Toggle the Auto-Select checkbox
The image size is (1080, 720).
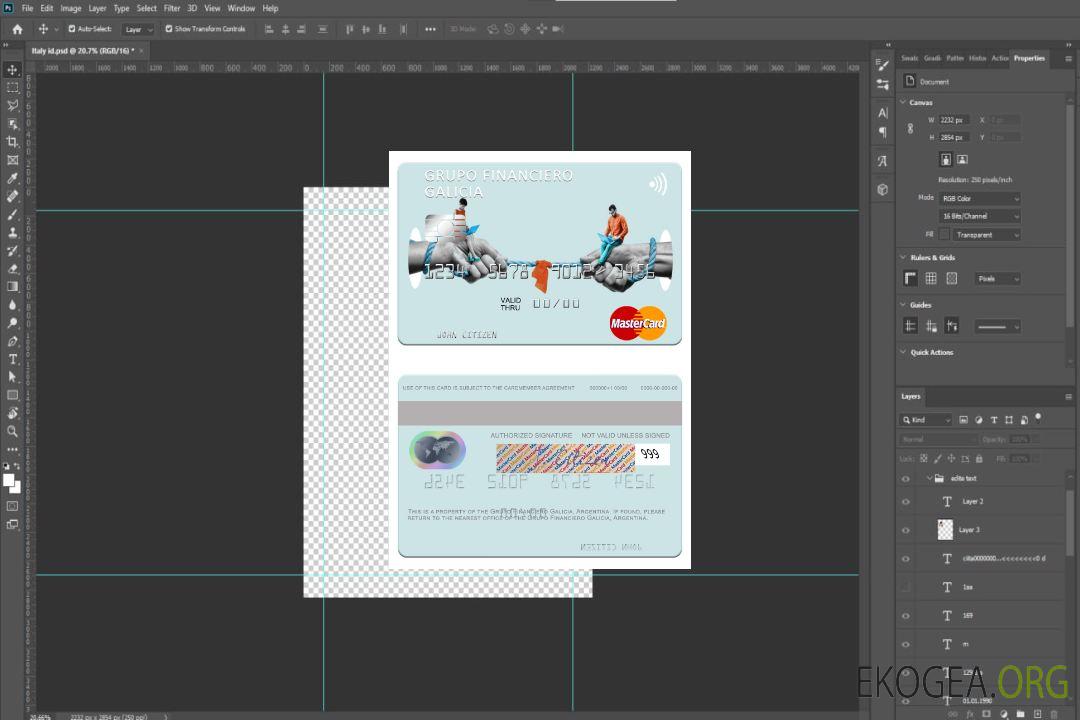pyautogui.click(x=72, y=29)
